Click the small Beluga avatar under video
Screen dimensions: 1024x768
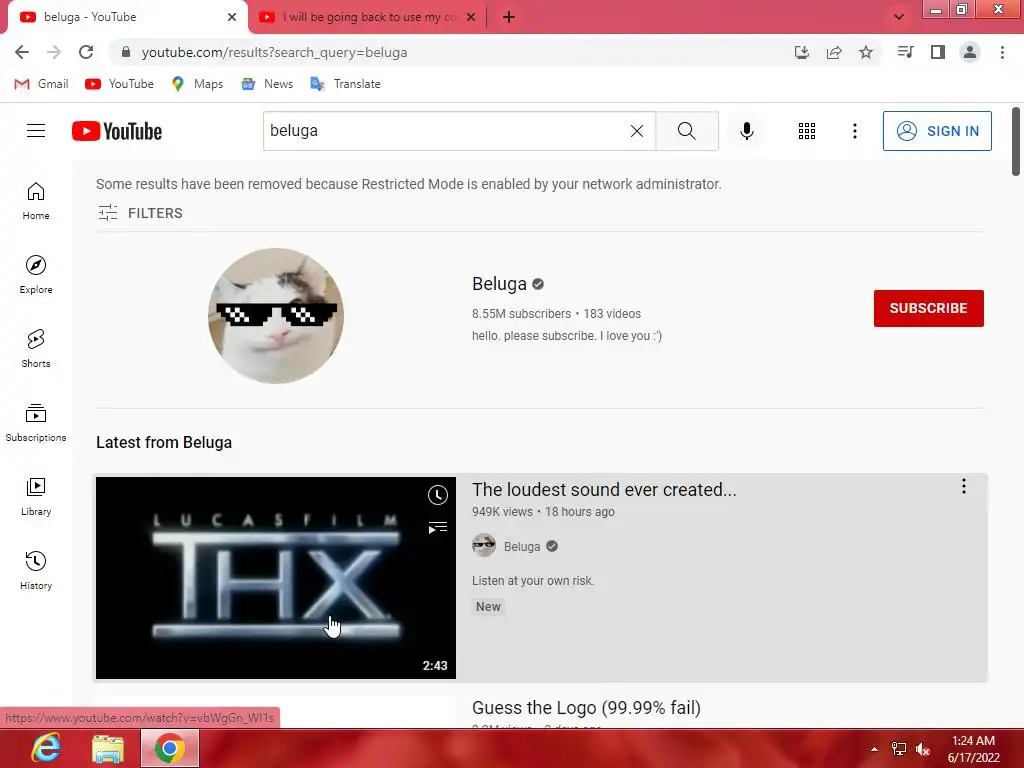[x=484, y=545]
